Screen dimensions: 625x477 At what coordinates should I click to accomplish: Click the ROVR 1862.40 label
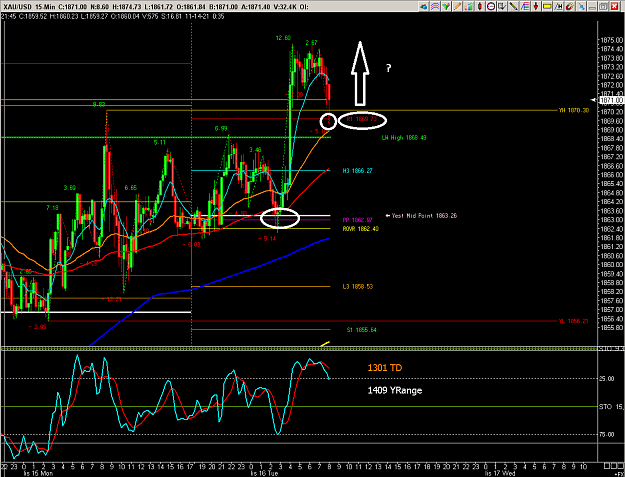361,229
